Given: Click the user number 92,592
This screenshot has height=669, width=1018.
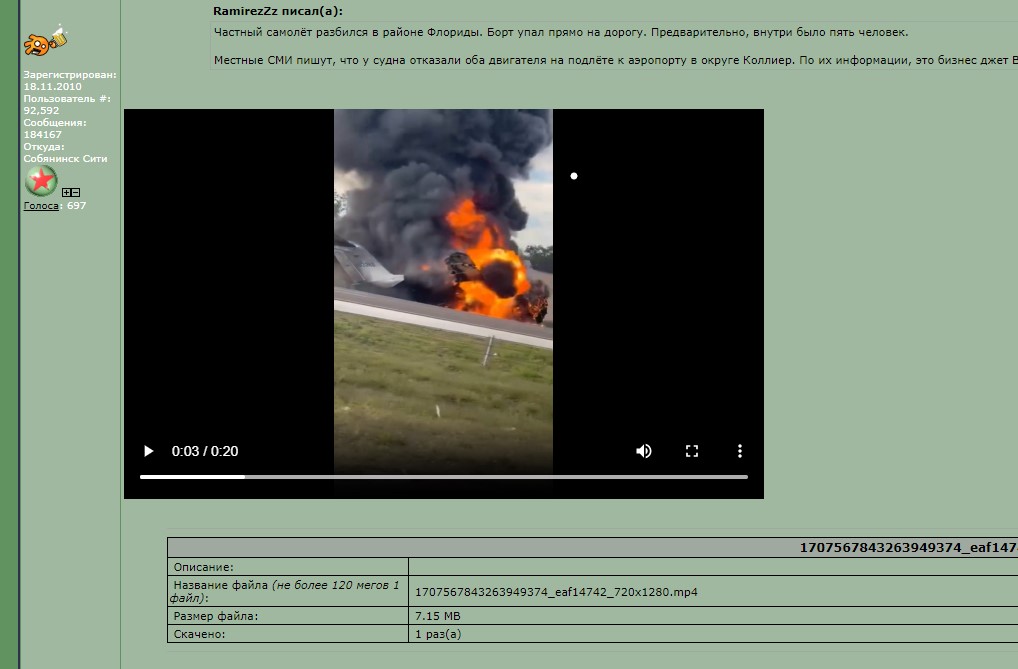Looking at the screenshot, I should (x=42, y=110).
